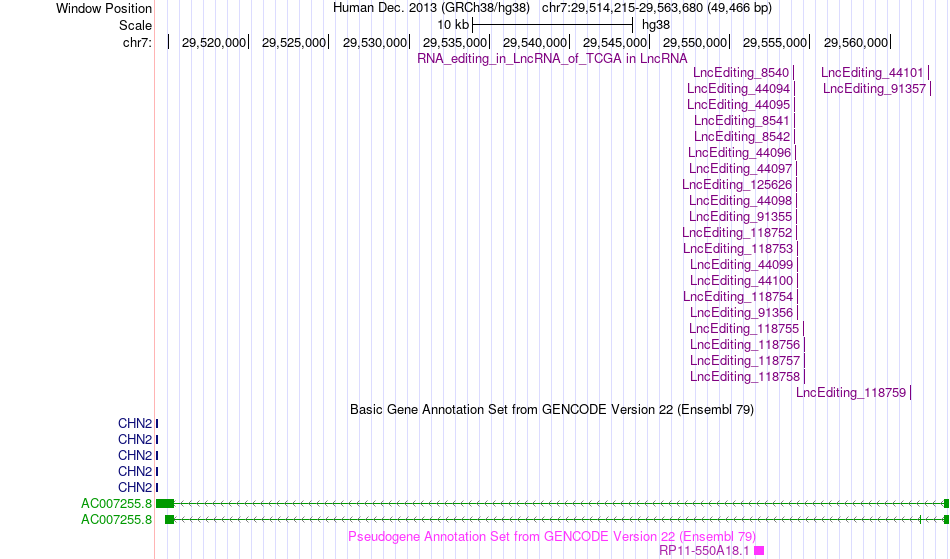Click the Pseudogene Annotation Set GENCODE title
Screen dimensions: 950x559
pos(552,537)
